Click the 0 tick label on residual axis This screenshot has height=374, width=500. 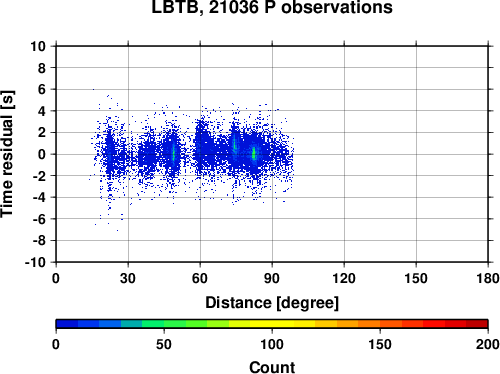click(x=42, y=154)
